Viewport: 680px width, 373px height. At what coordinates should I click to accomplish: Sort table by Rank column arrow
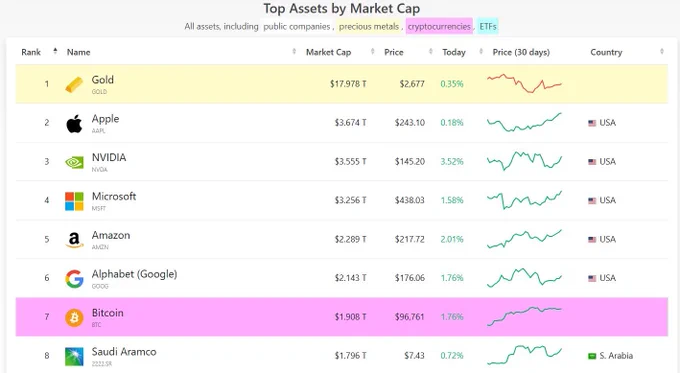pos(55,51)
